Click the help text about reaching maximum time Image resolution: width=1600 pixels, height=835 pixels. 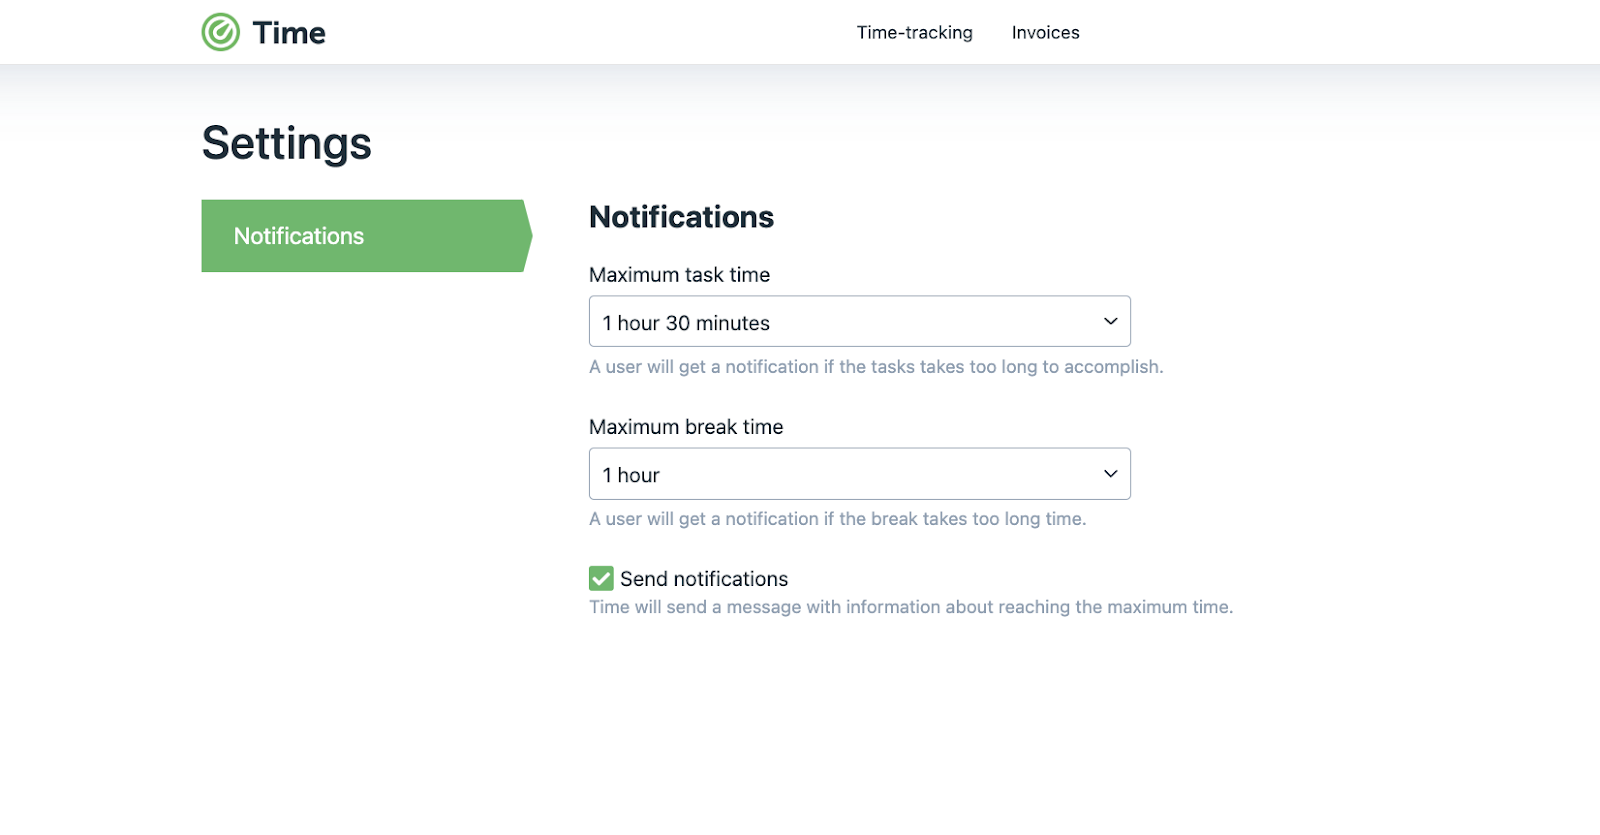pos(911,607)
